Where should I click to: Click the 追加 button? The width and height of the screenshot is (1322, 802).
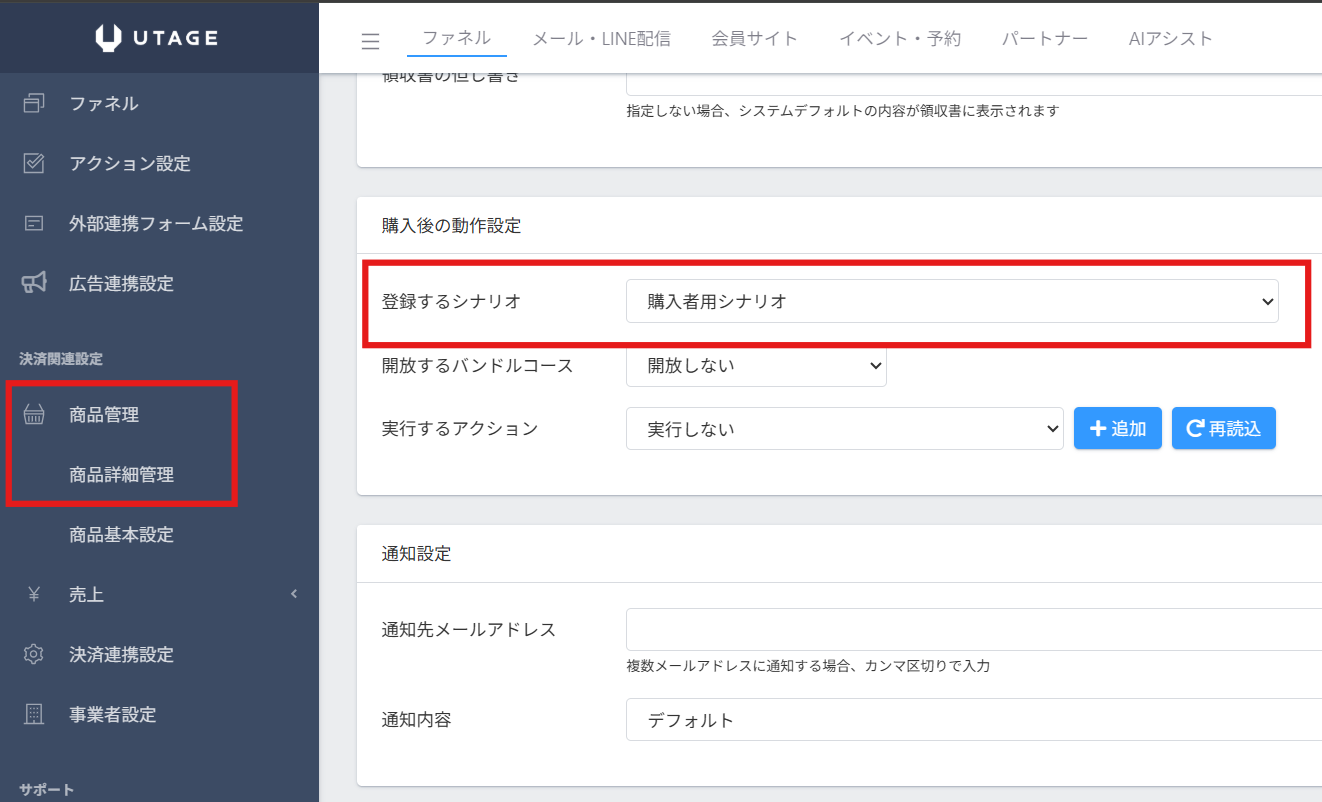[1117, 428]
